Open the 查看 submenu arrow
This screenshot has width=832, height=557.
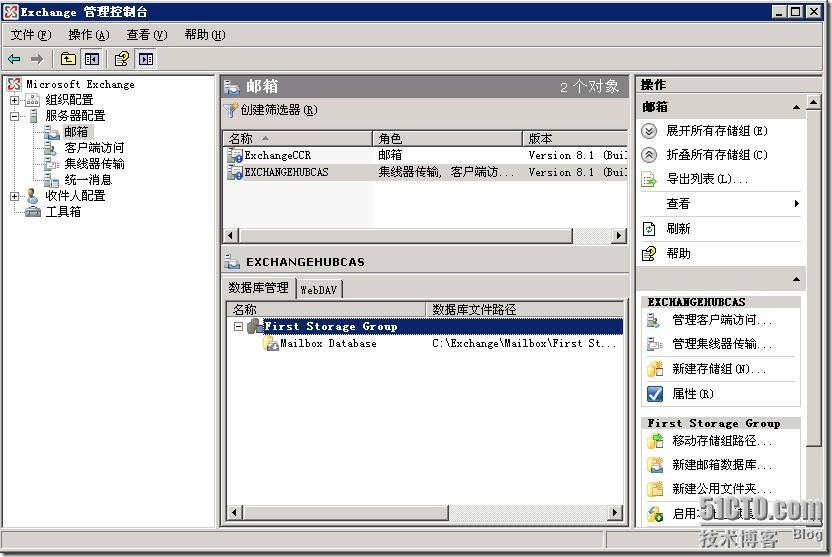point(796,204)
